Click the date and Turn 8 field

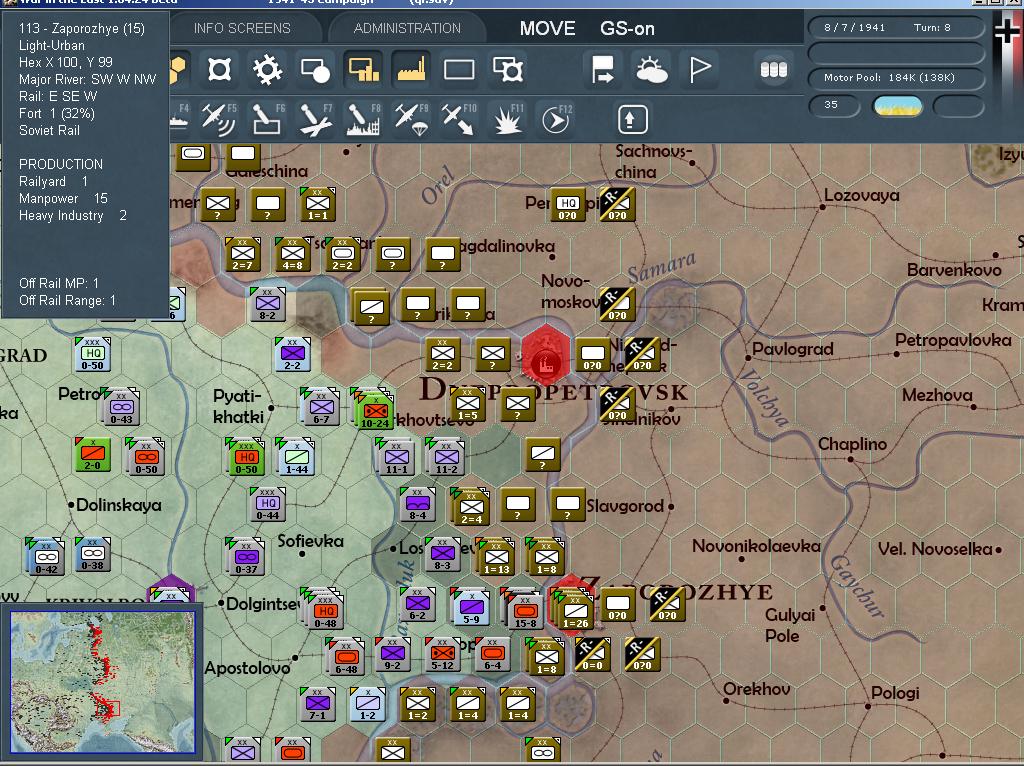click(x=896, y=27)
